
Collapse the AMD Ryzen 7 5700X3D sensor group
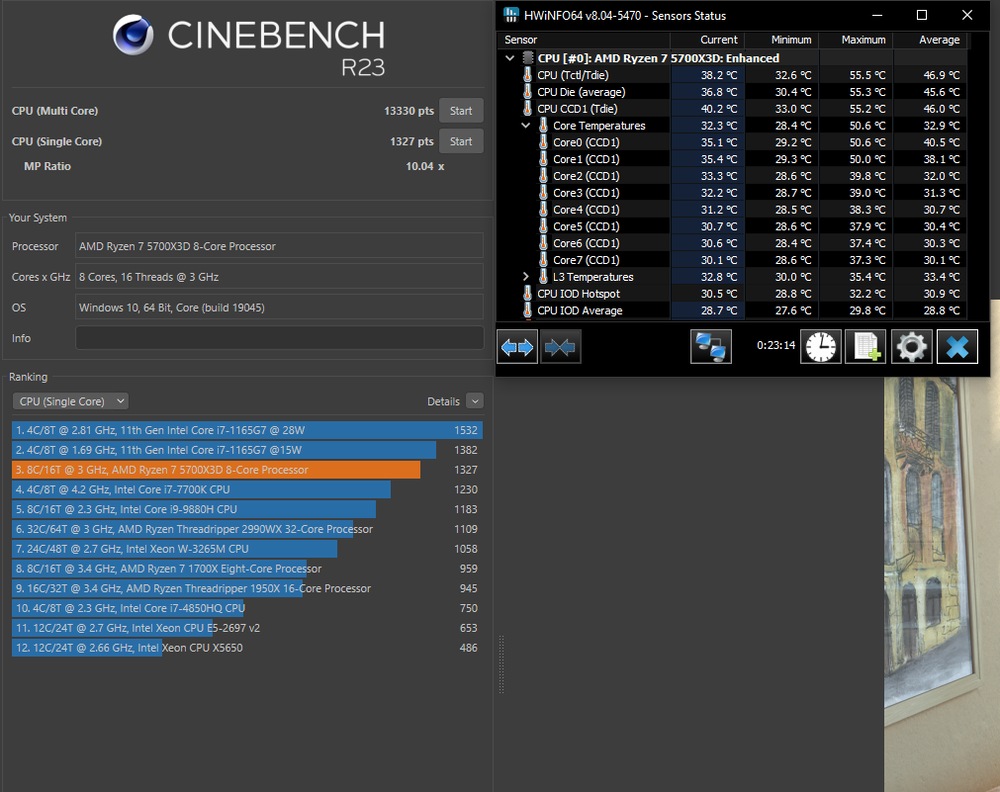pyautogui.click(x=509, y=57)
